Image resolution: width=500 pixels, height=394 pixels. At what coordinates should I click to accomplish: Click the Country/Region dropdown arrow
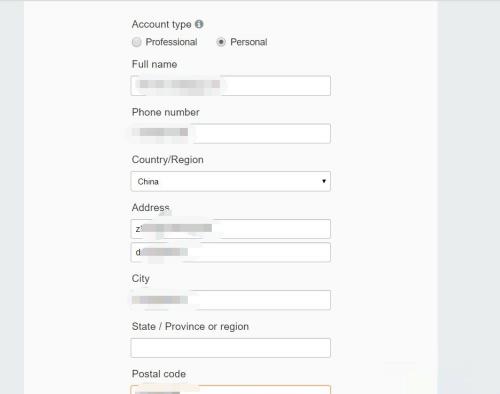click(324, 181)
